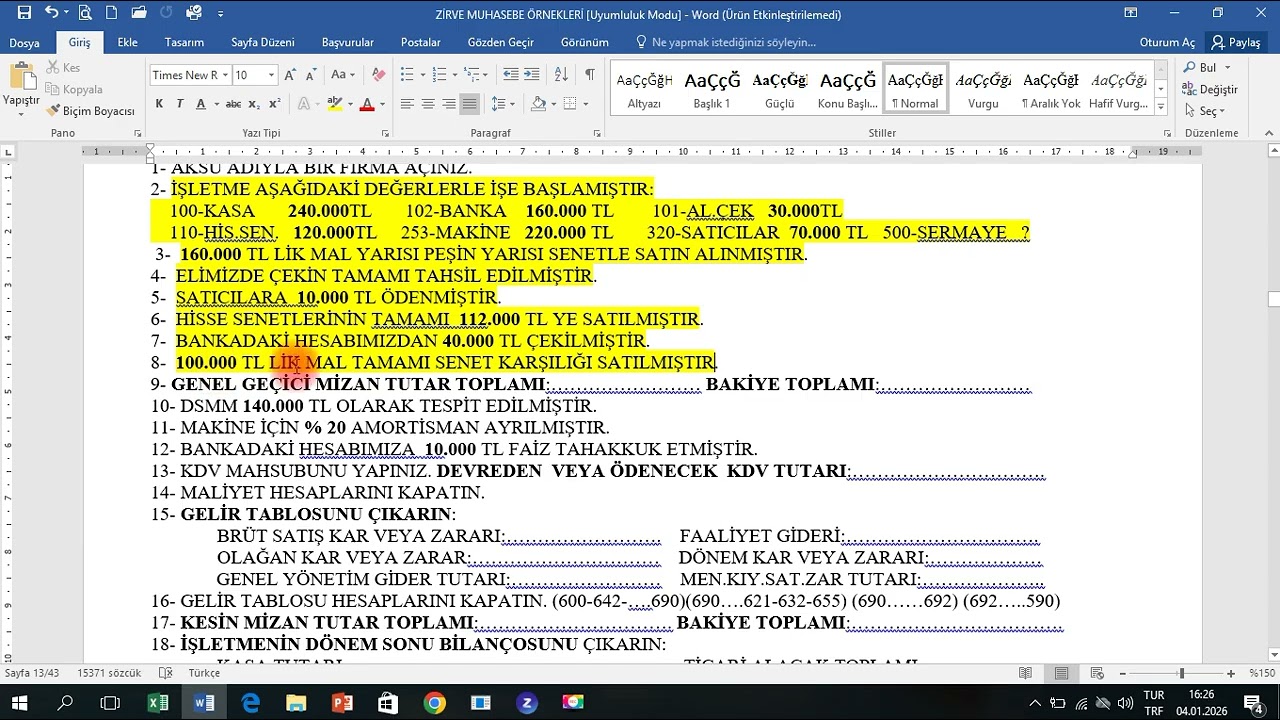Toggle italic (T) formatting

coord(180,104)
